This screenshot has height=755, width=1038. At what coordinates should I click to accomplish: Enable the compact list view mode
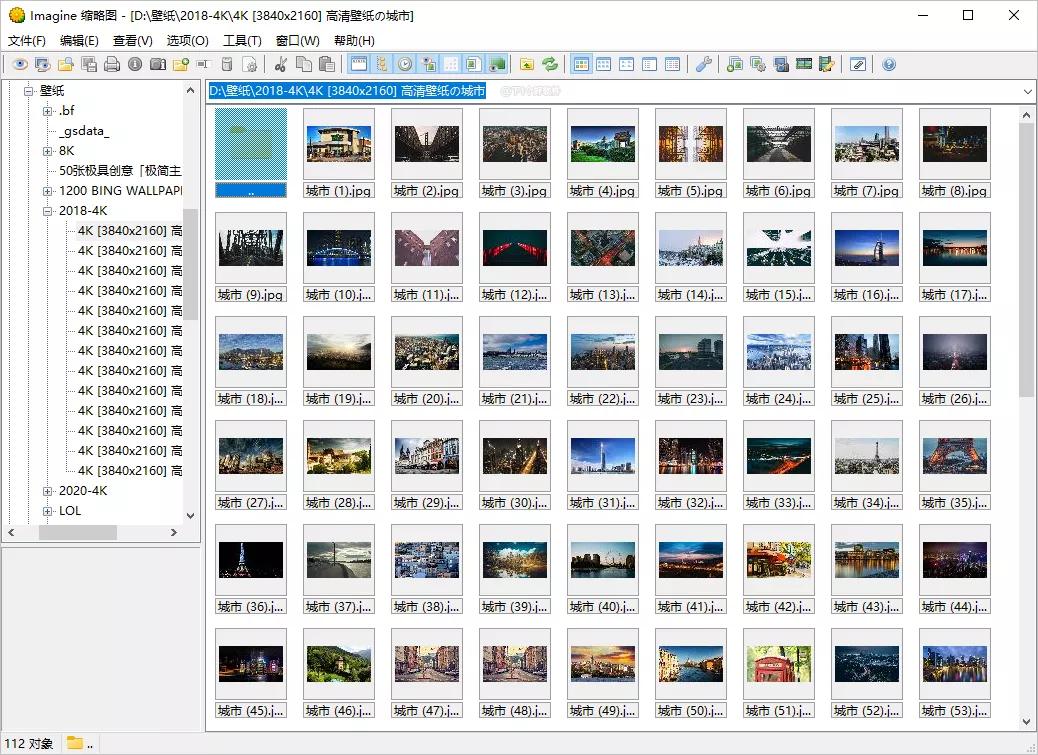(x=650, y=64)
